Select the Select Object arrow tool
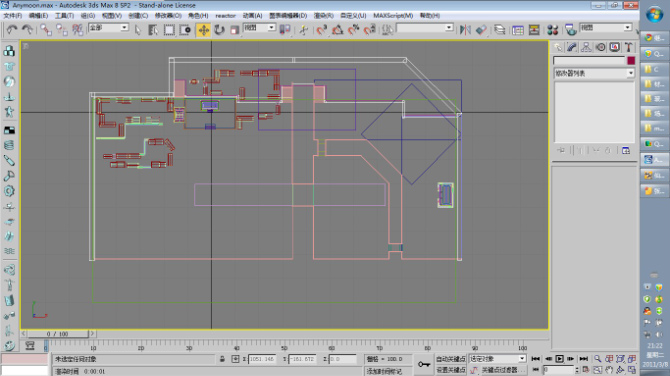This screenshot has width=670, height=376. pos(138,30)
